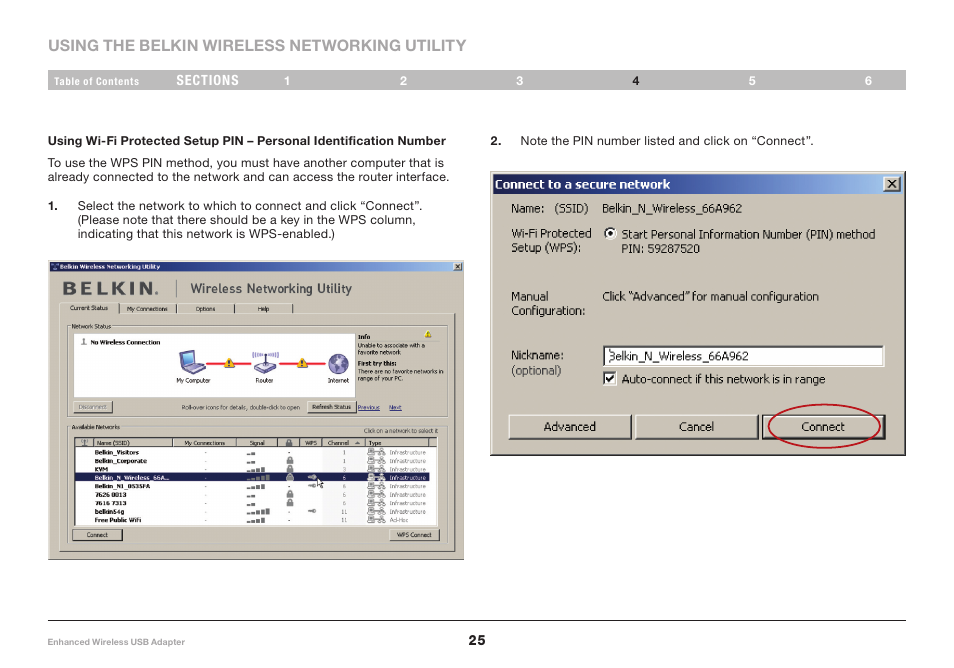This screenshot has width=954, height=668.
Task: Click Refresh Status button
Action: (331, 406)
